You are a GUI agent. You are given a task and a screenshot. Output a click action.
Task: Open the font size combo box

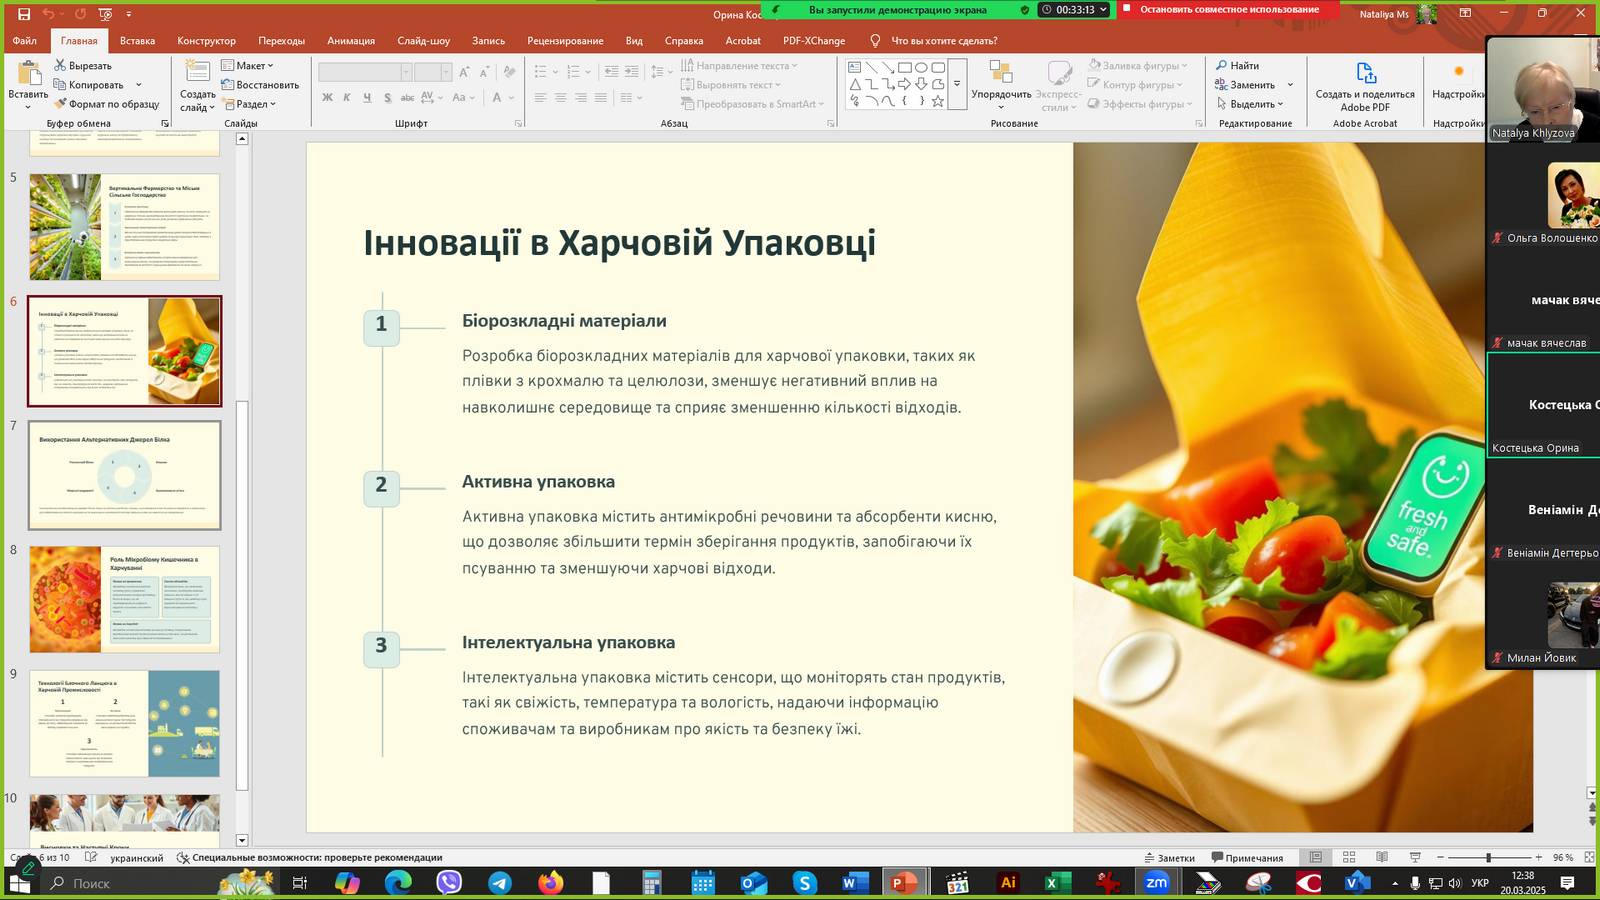pyautogui.click(x=433, y=72)
